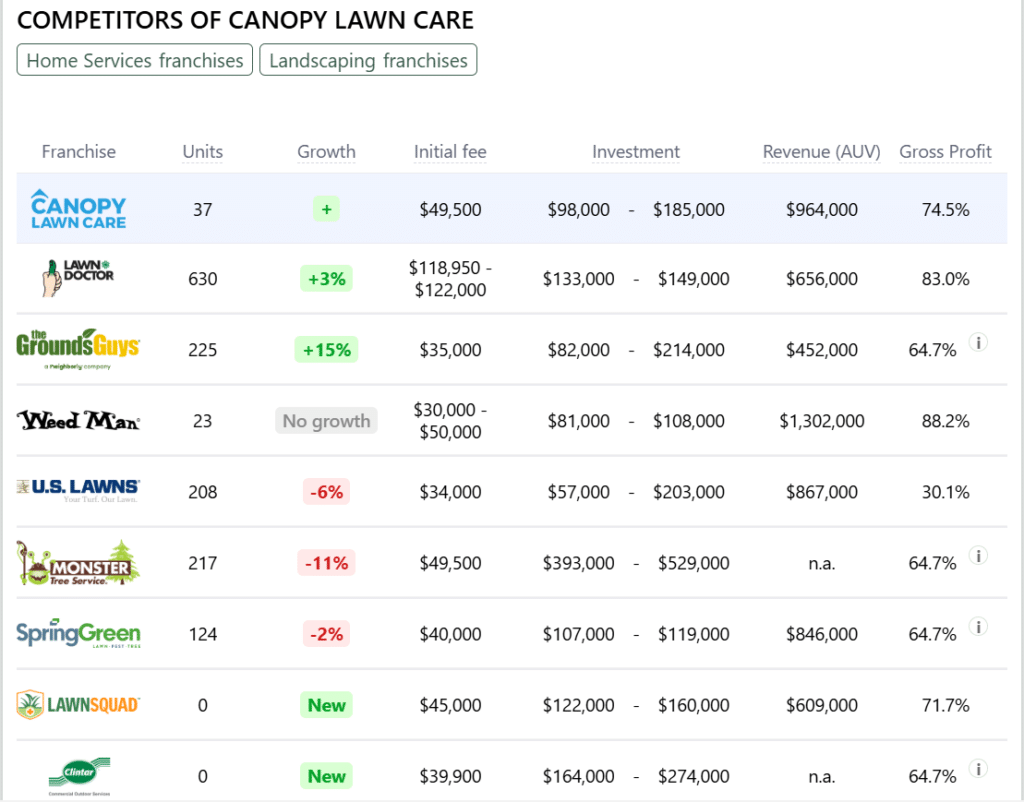Image resolution: width=1024 pixels, height=802 pixels.
Task: Click the green plus growth badge for Canopy
Action: point(327,210)
